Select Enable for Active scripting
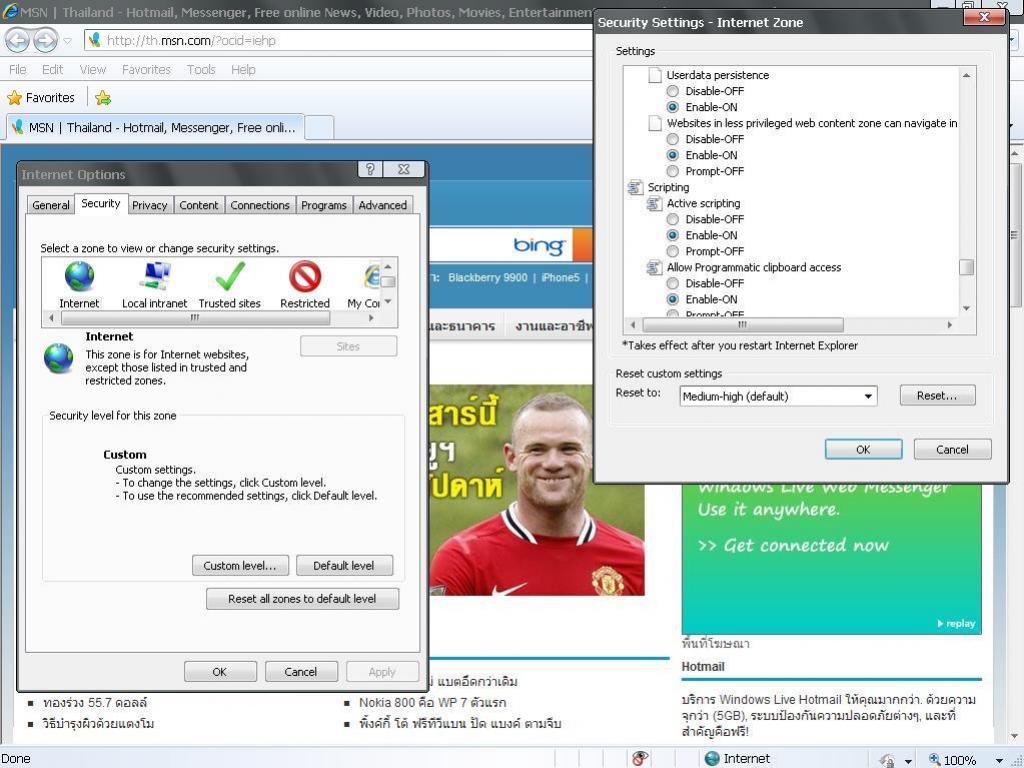Viewport: 1024px width, 768px height. coord(673,235)
